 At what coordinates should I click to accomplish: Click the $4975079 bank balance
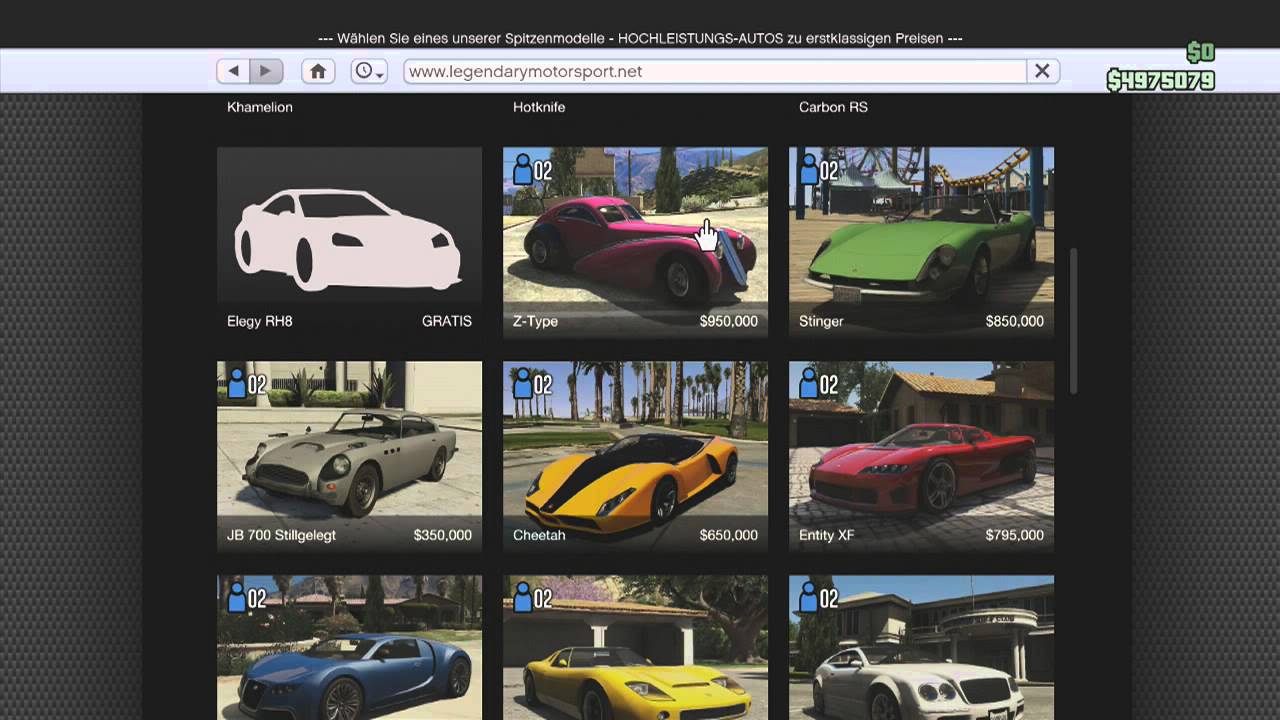point(1161,80)
